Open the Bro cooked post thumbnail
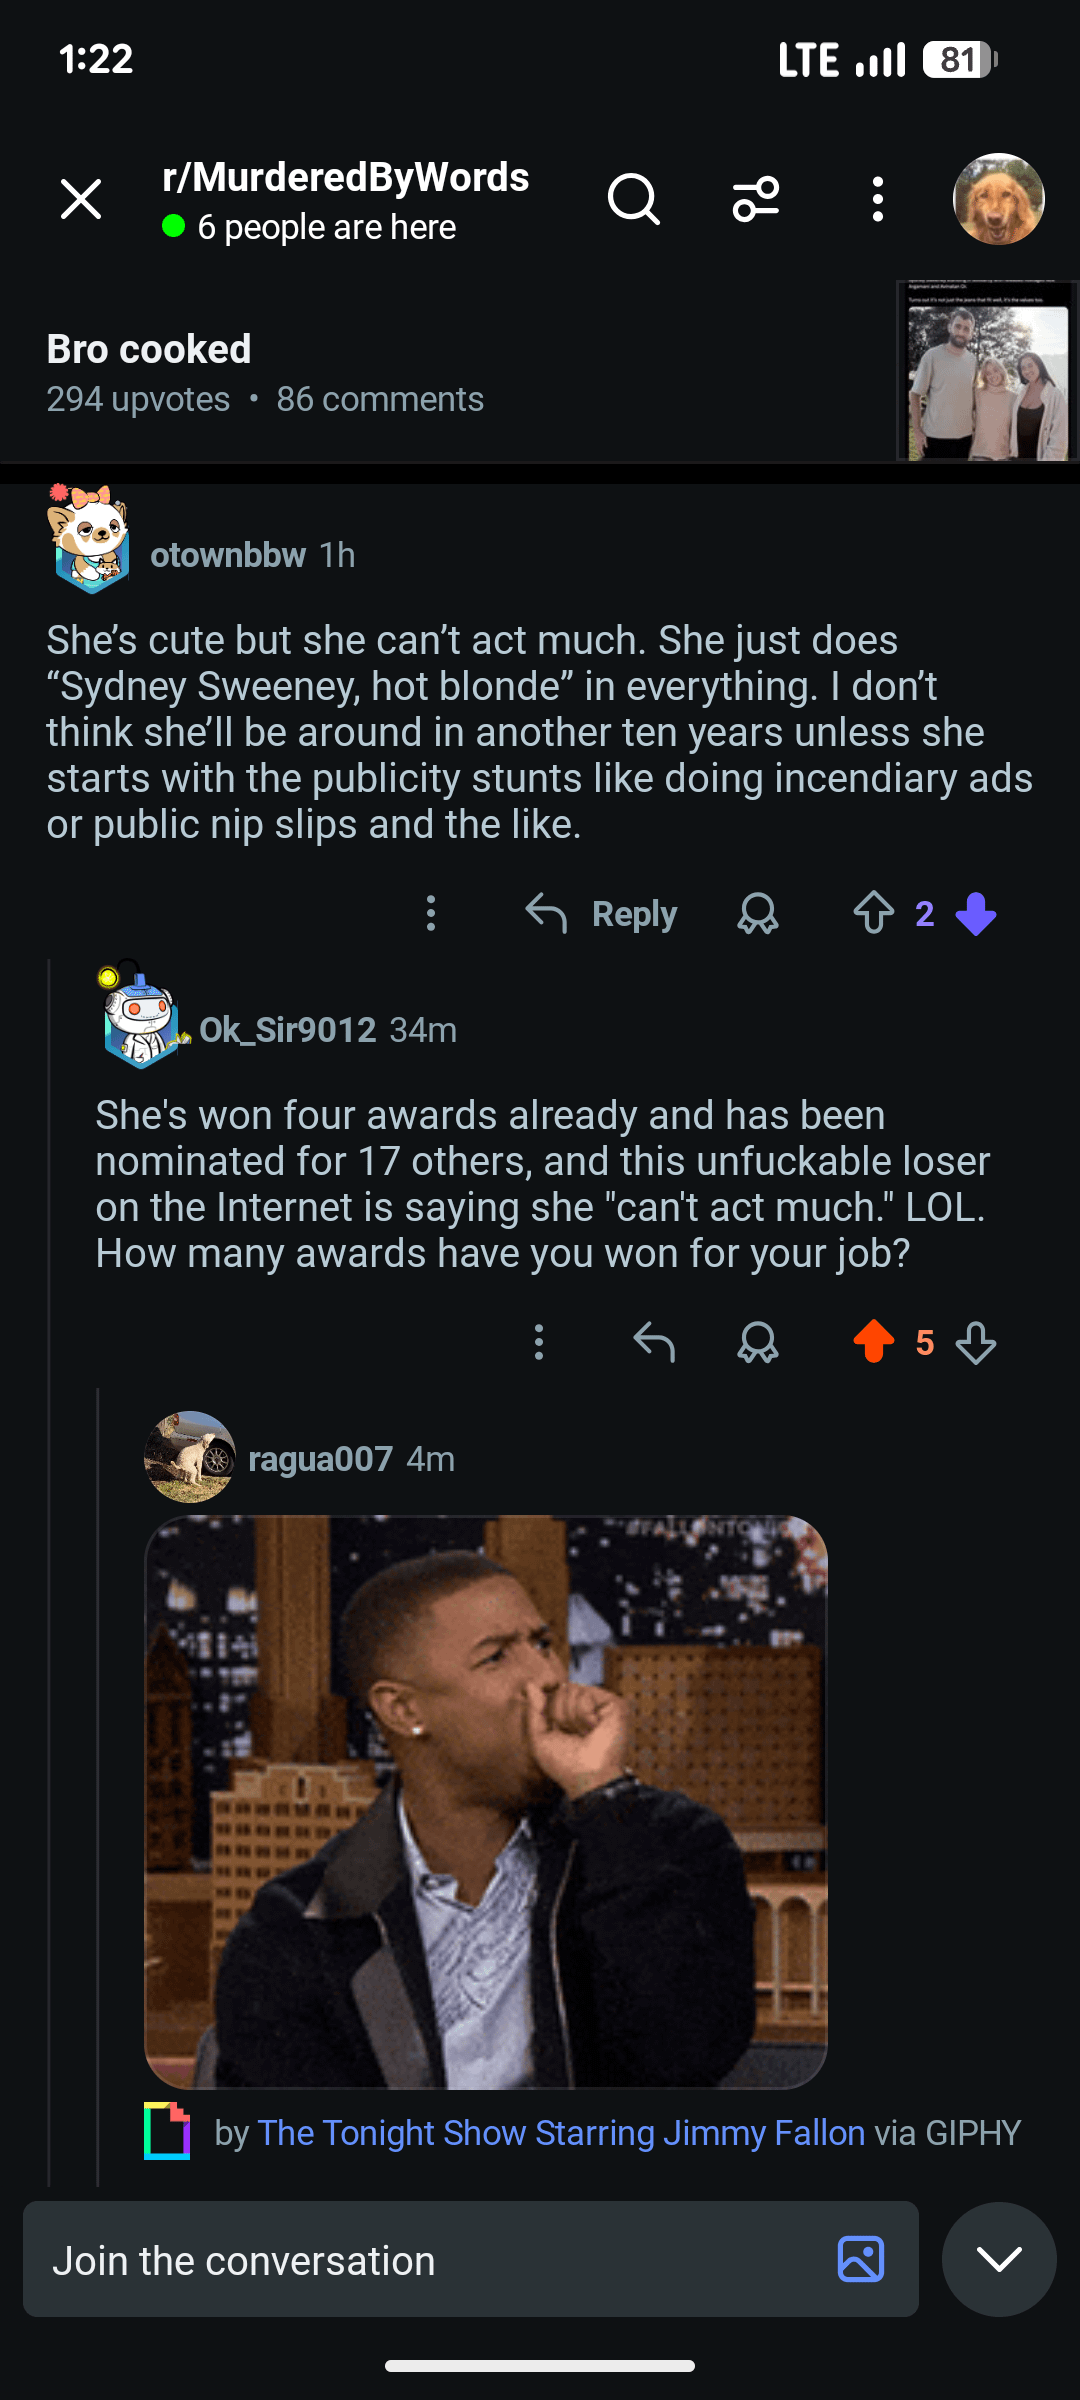 (x=986, y=372)
